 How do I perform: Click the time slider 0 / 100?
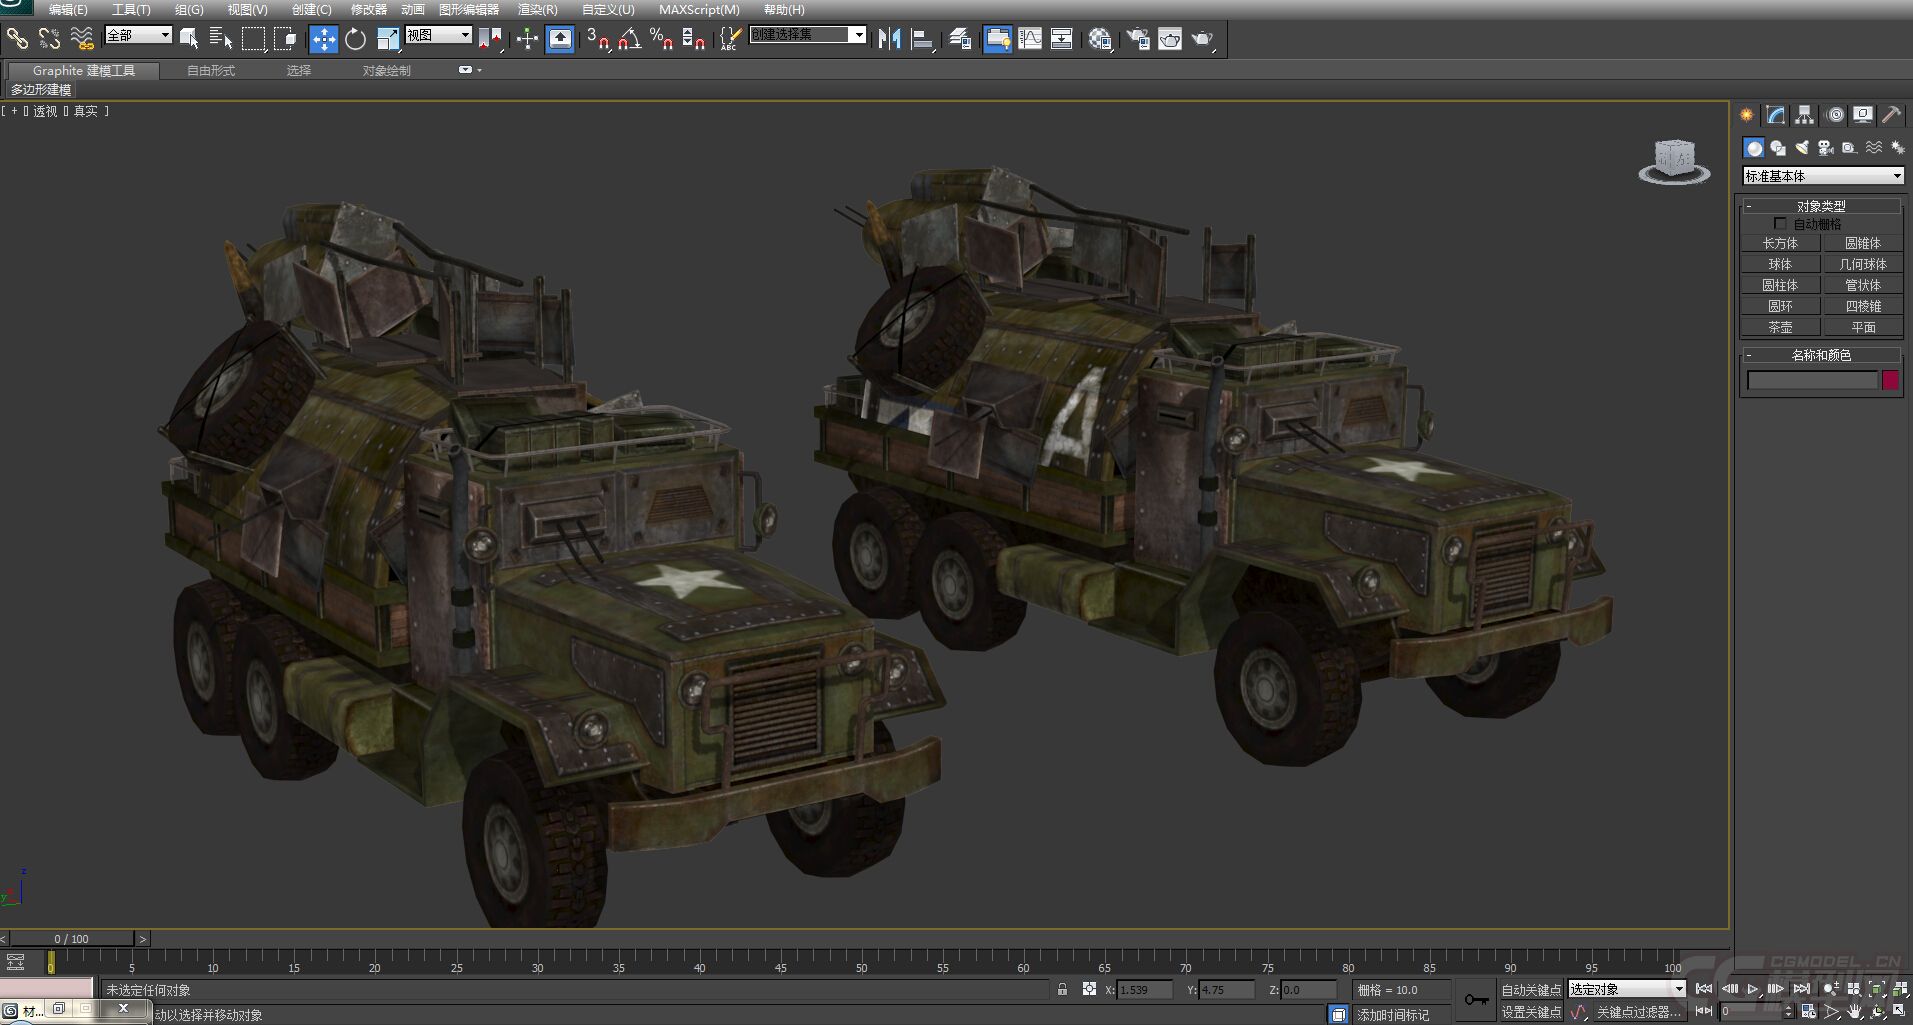71,939
